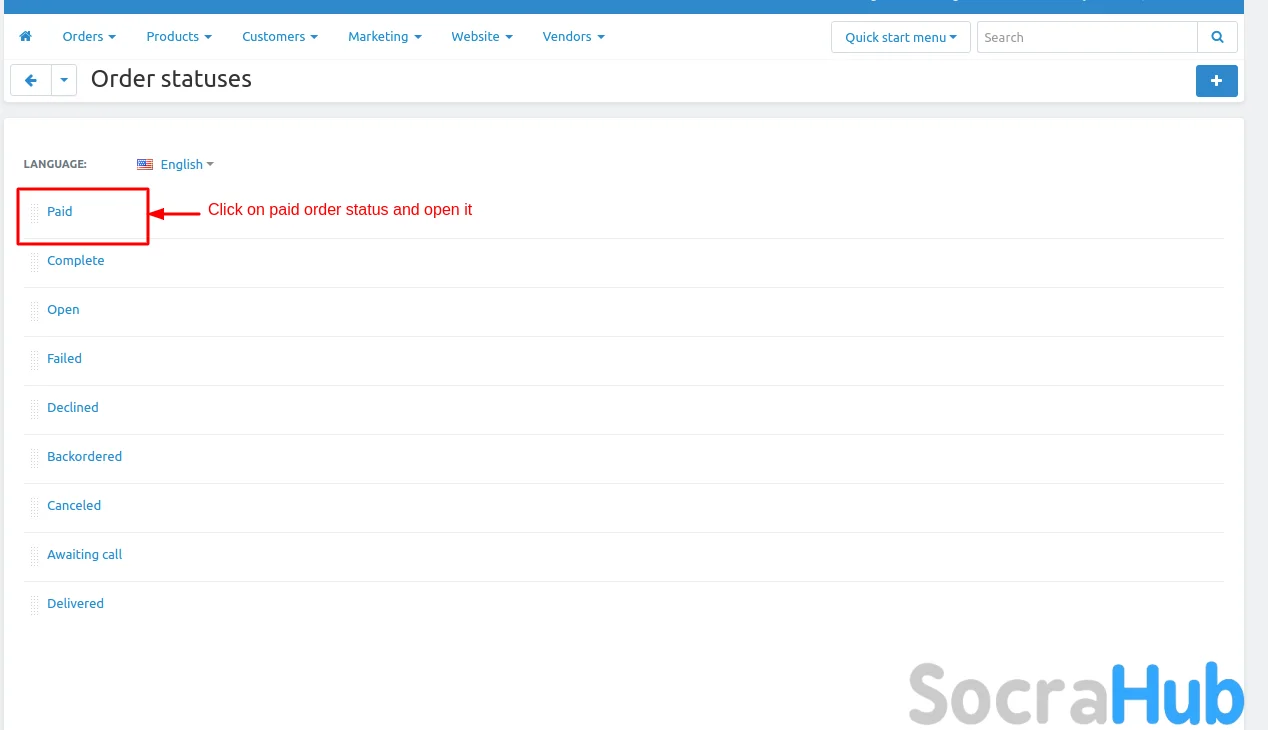Screen dimensions: 1268x730
Task: Expand the caret next to back arrow
Action: [x=64, y=80]
